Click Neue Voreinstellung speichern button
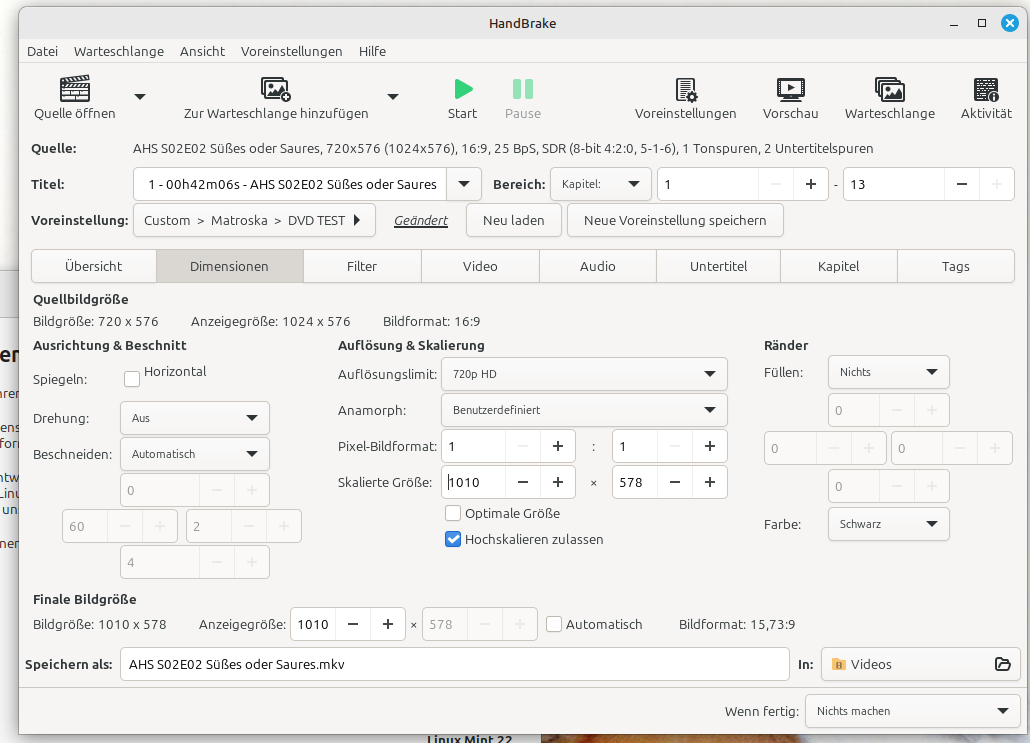Viewport: 1030px width, 743px height. [675, 220]
